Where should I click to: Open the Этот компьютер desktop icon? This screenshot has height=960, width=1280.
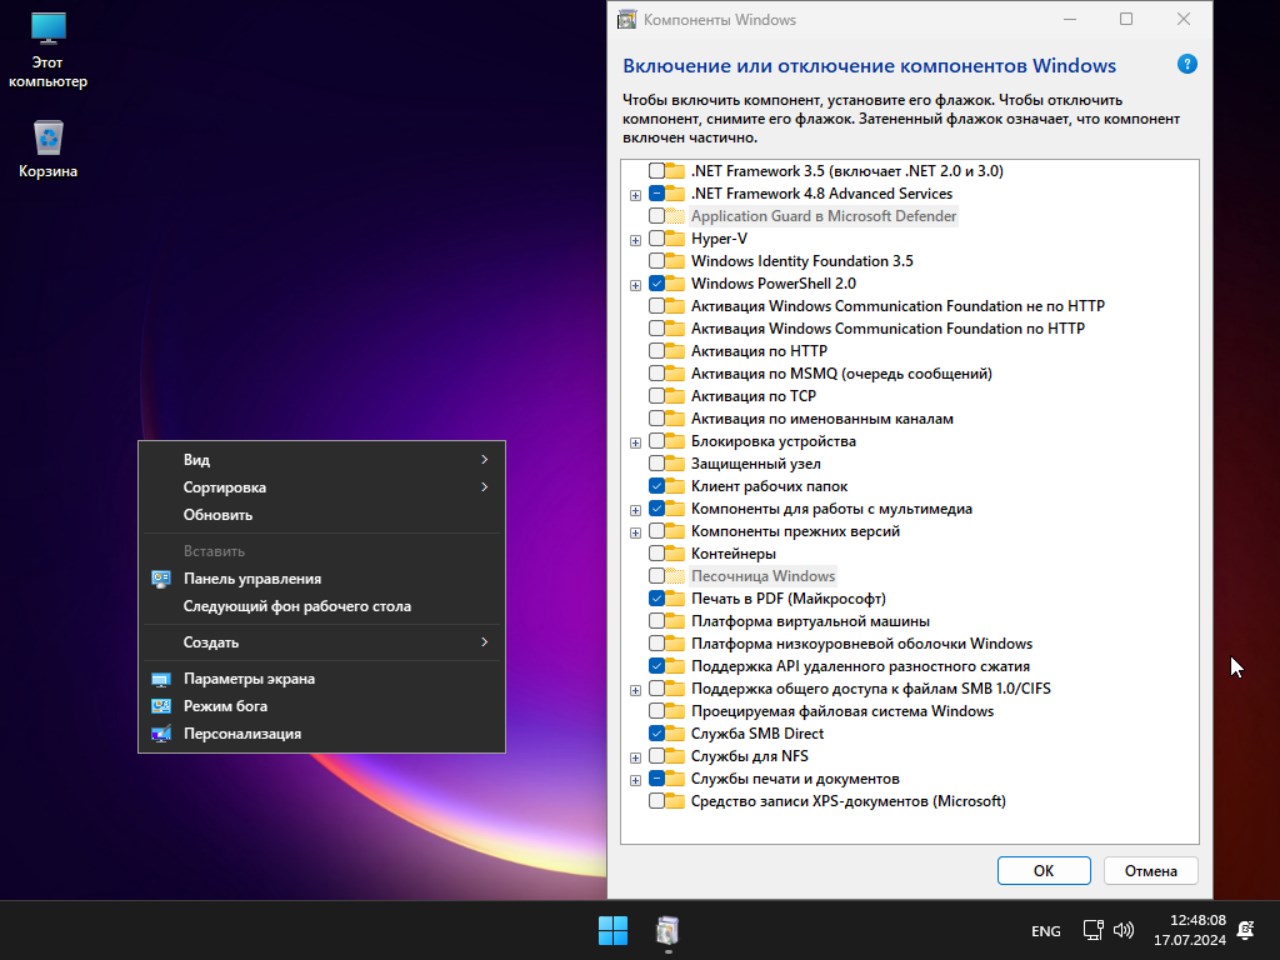point(48,51)
